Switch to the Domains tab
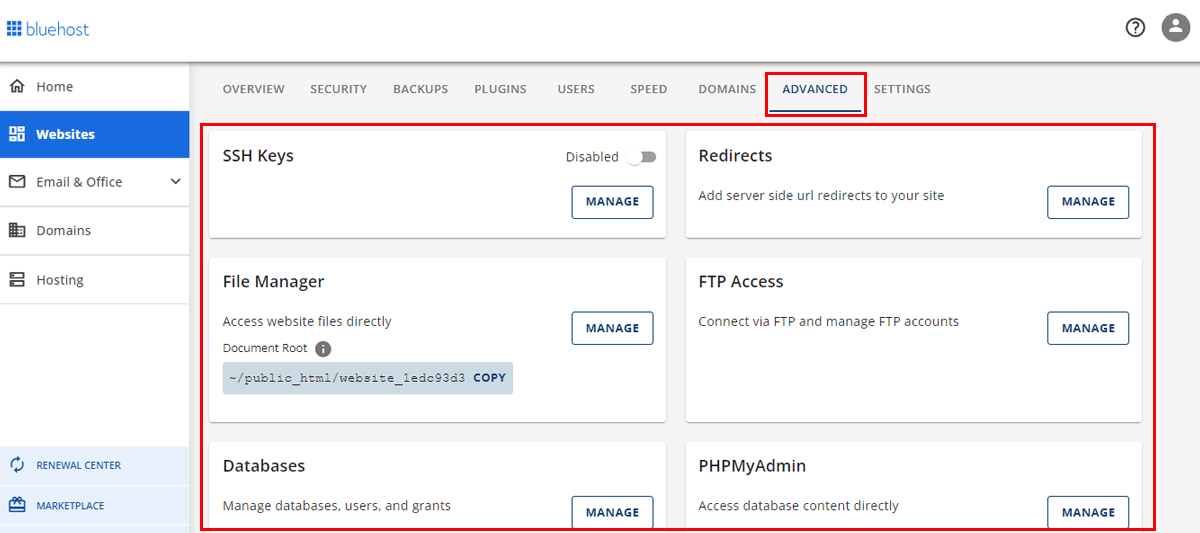 (727, 89)
